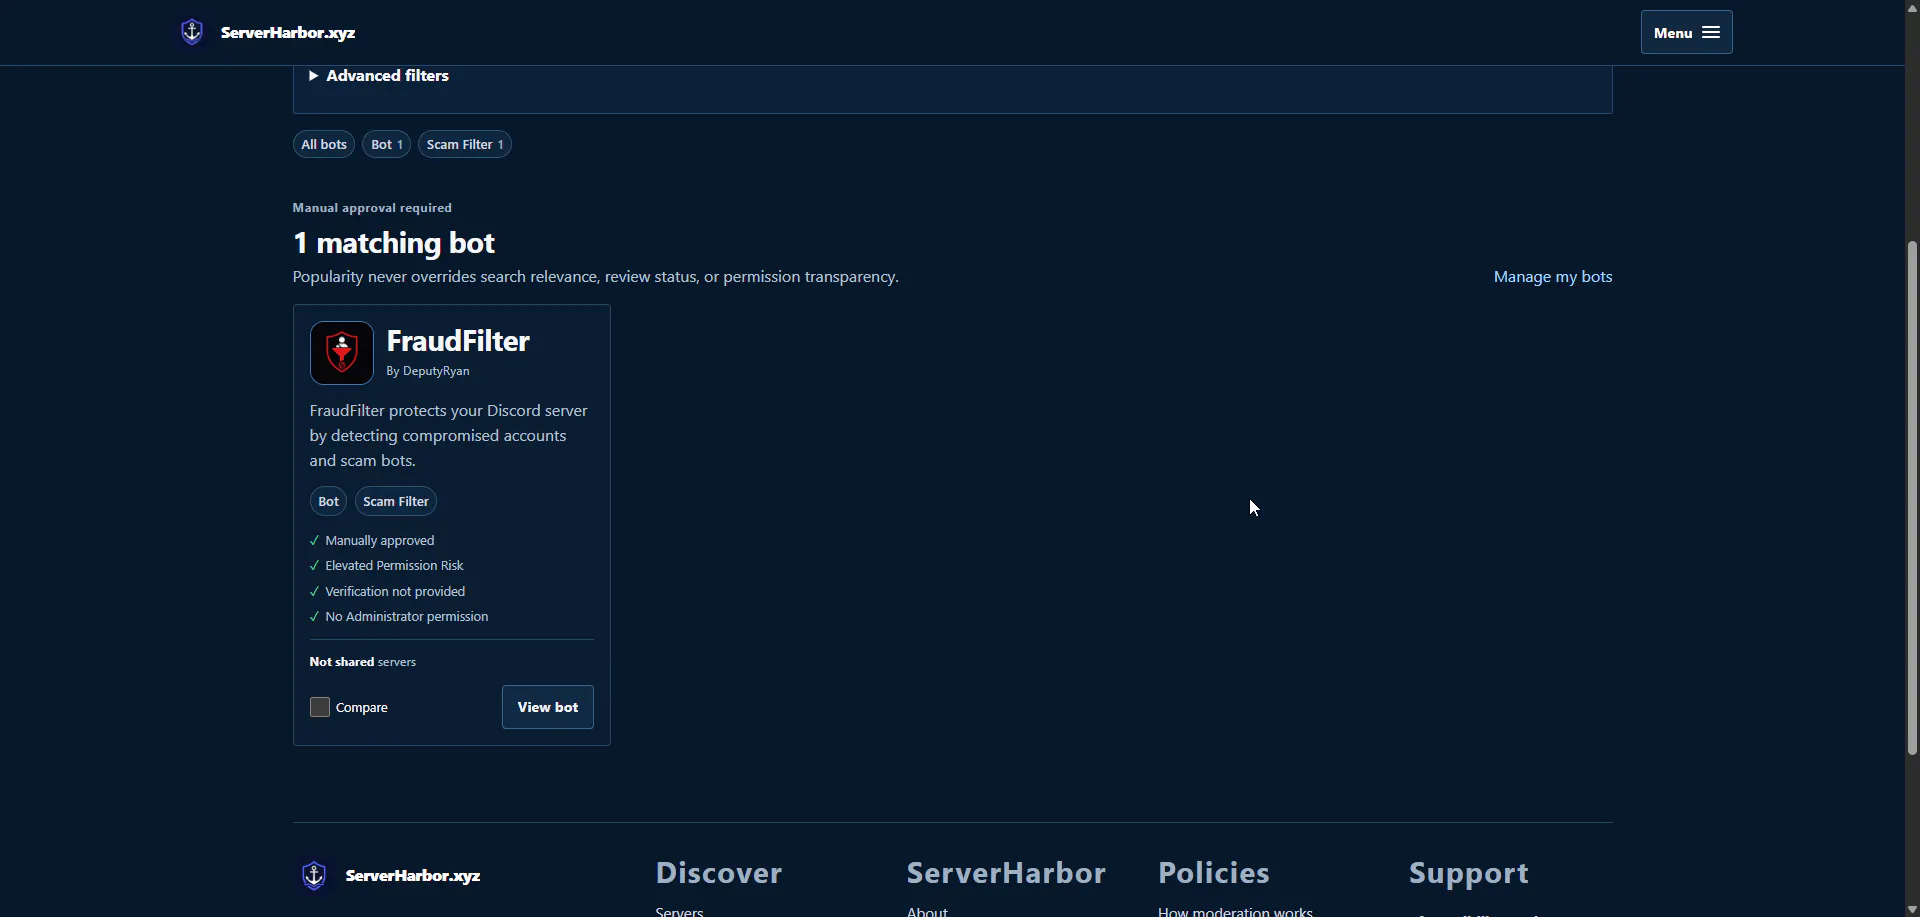Click the Scam Filter tag on FraudFilter card
1920x917 pixels.
click(396, 501)
